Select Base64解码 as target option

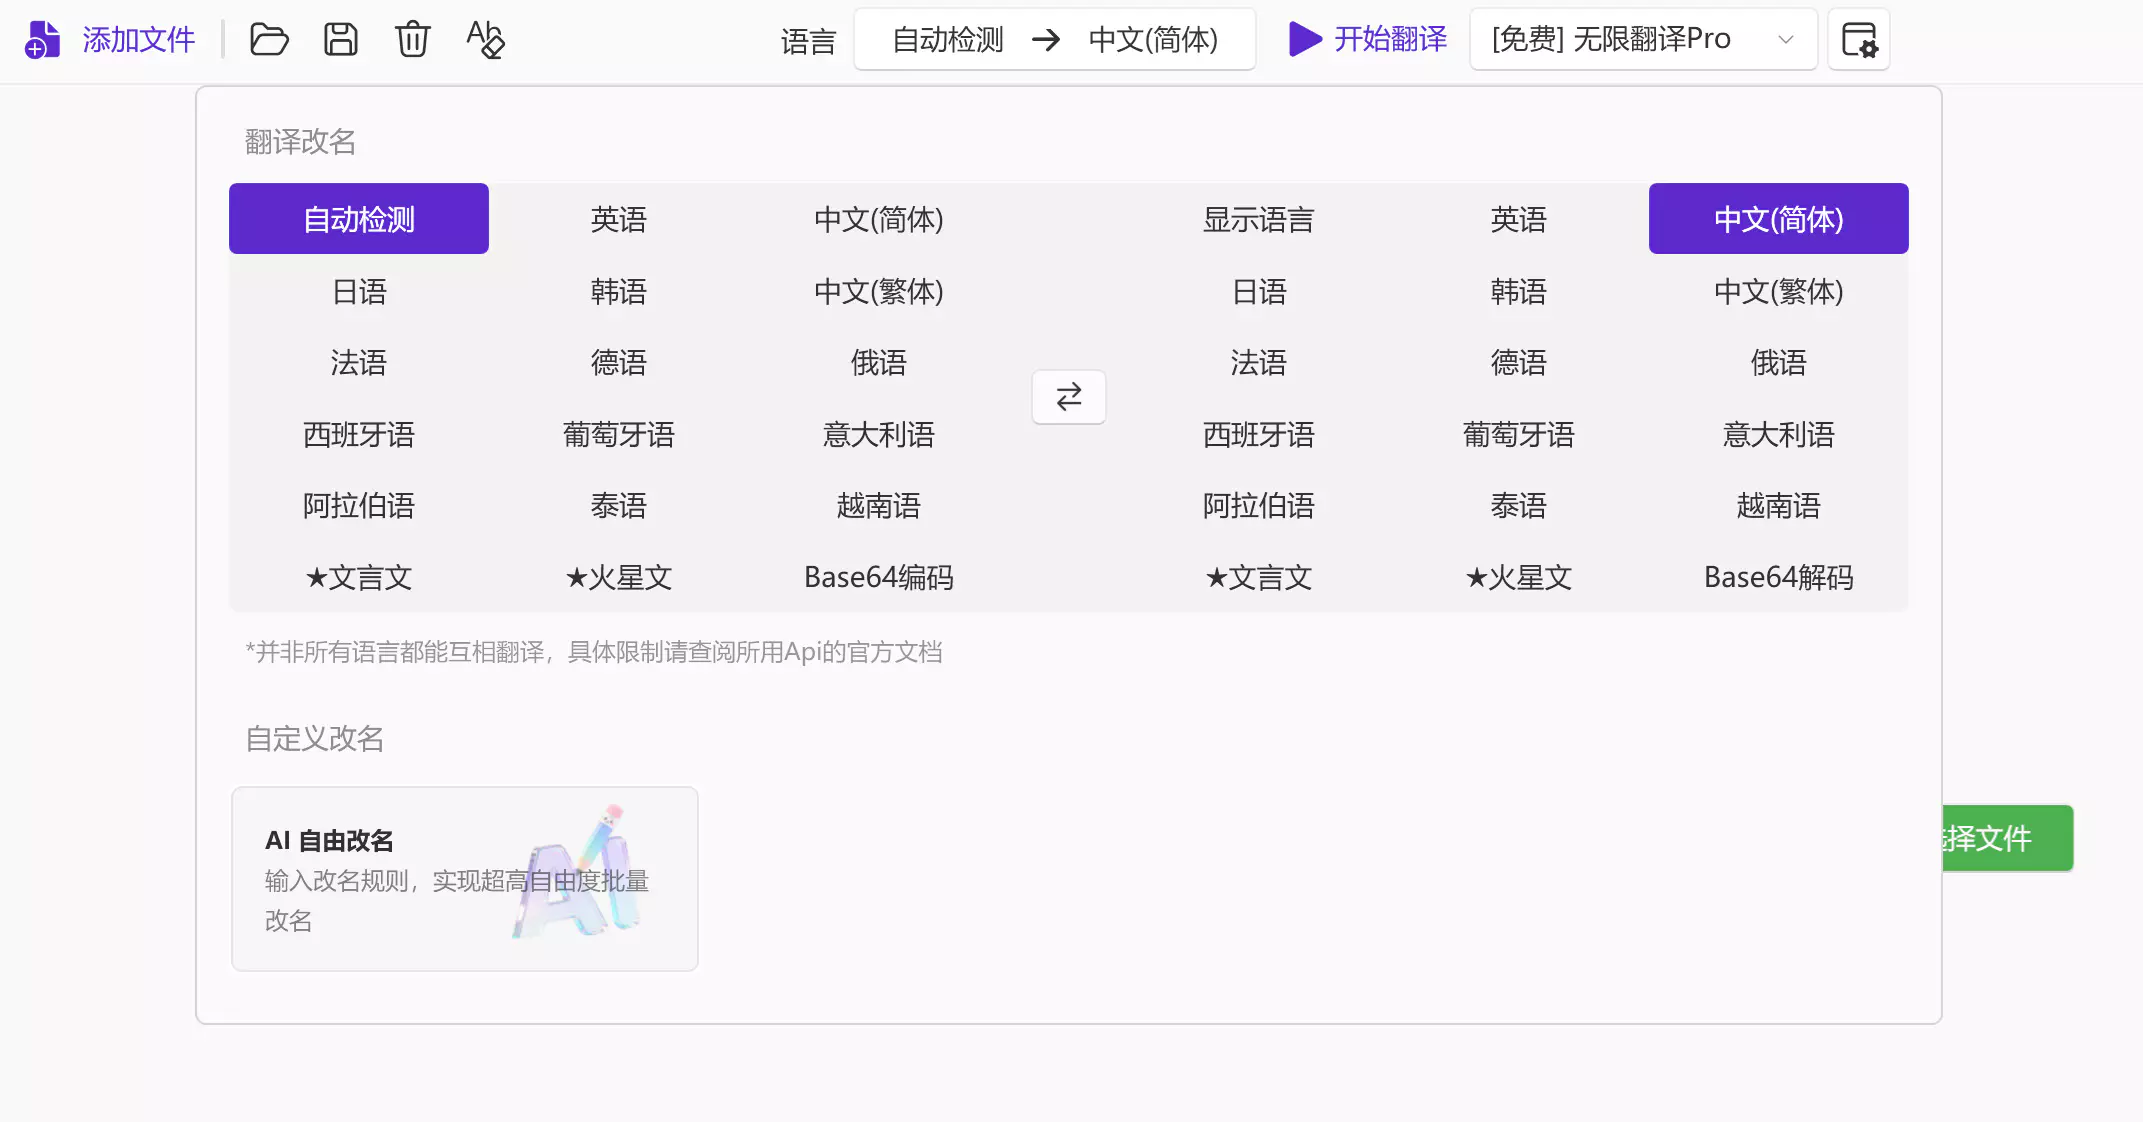[1778, 577]
